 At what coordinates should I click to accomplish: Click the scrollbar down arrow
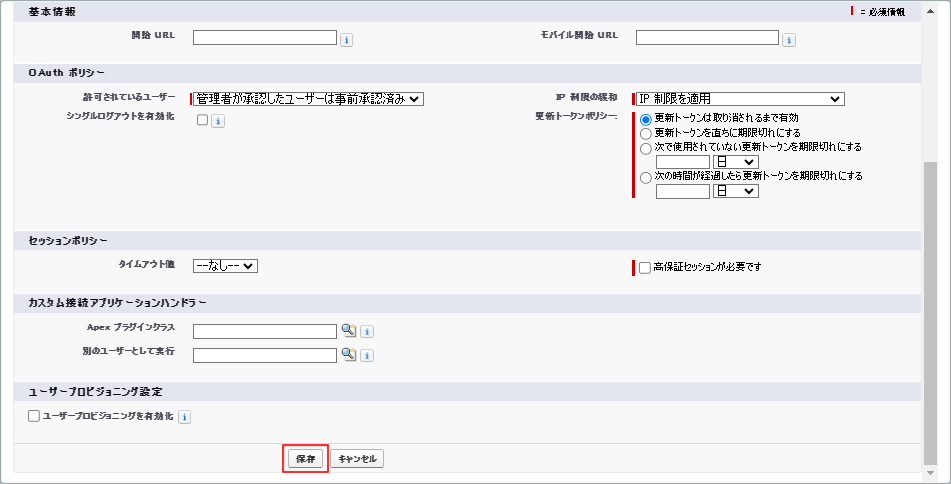coord(930,473)
